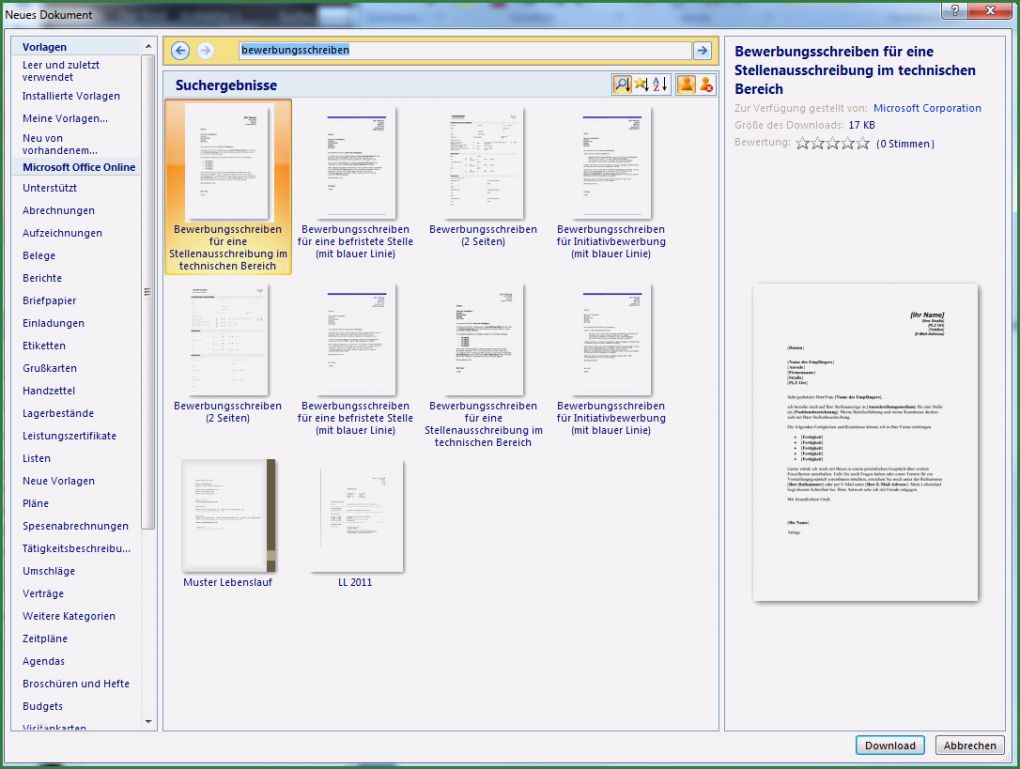Select Microsoft Office Online section
The width and height of the screenshot is (1020, 769).
tap(79, 167)
